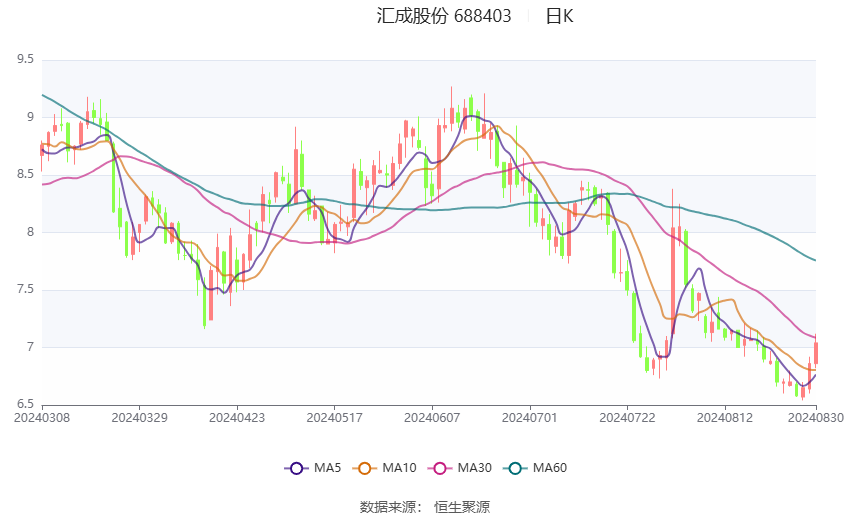Select the 20240812 date axis label
The width and height of the screenshot is (850, 517).
pos(725,418)
